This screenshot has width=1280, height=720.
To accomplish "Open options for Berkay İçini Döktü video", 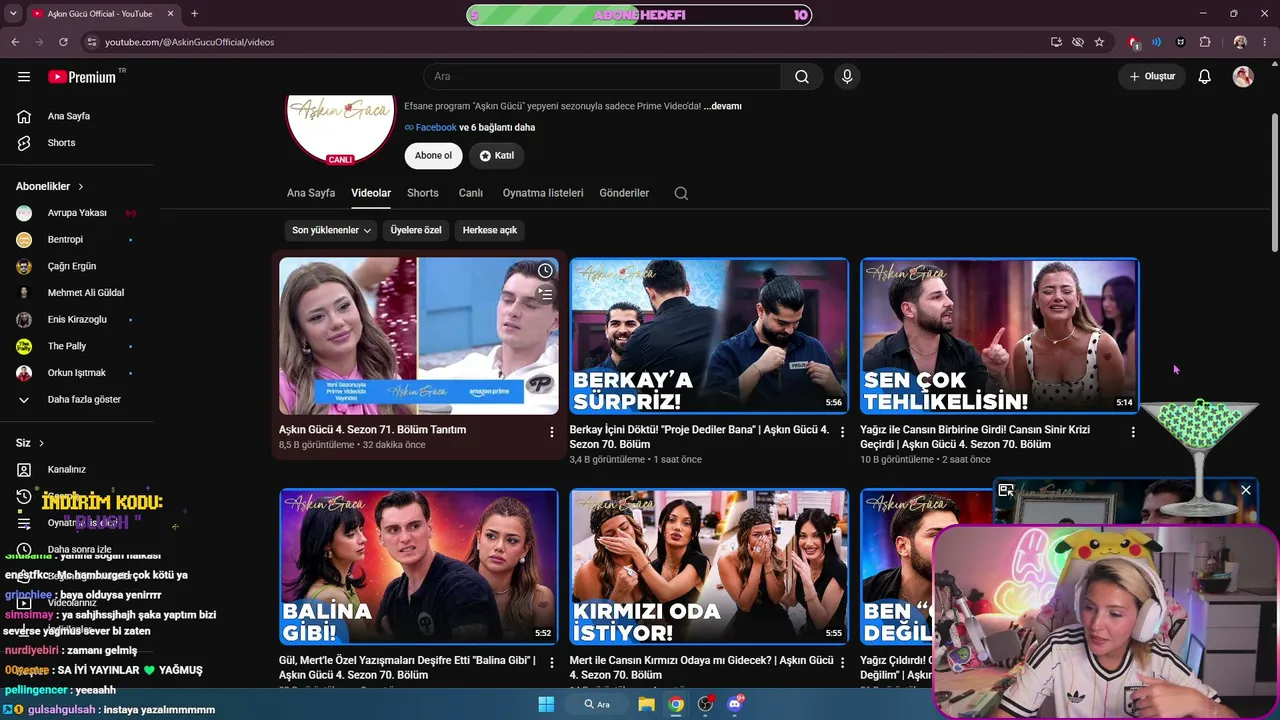I will (x=842, y=432).
